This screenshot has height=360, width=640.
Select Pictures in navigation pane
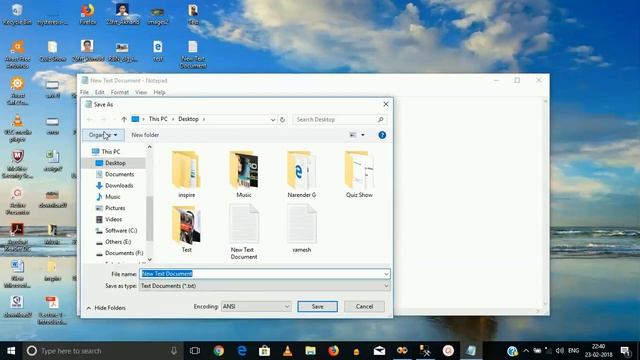[x=110, y=208]
